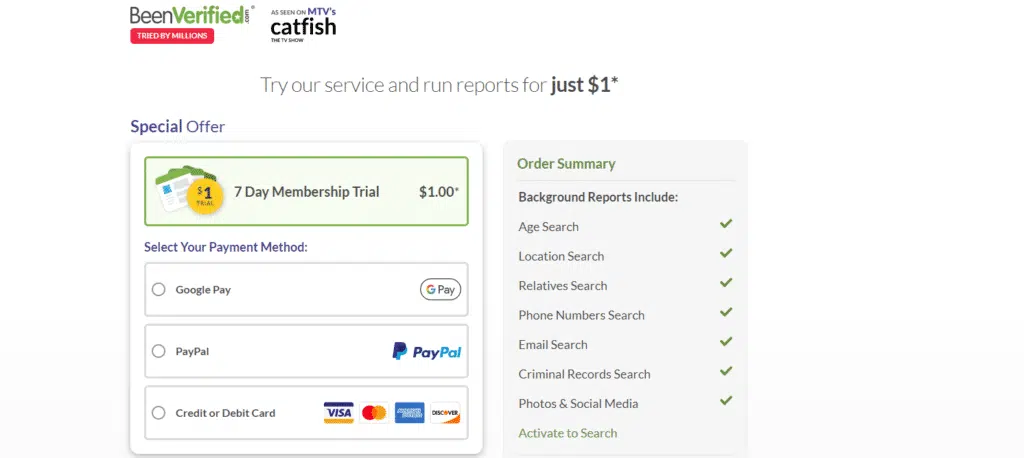Click the Google Pay logo badge

click(x=440, y=290)
